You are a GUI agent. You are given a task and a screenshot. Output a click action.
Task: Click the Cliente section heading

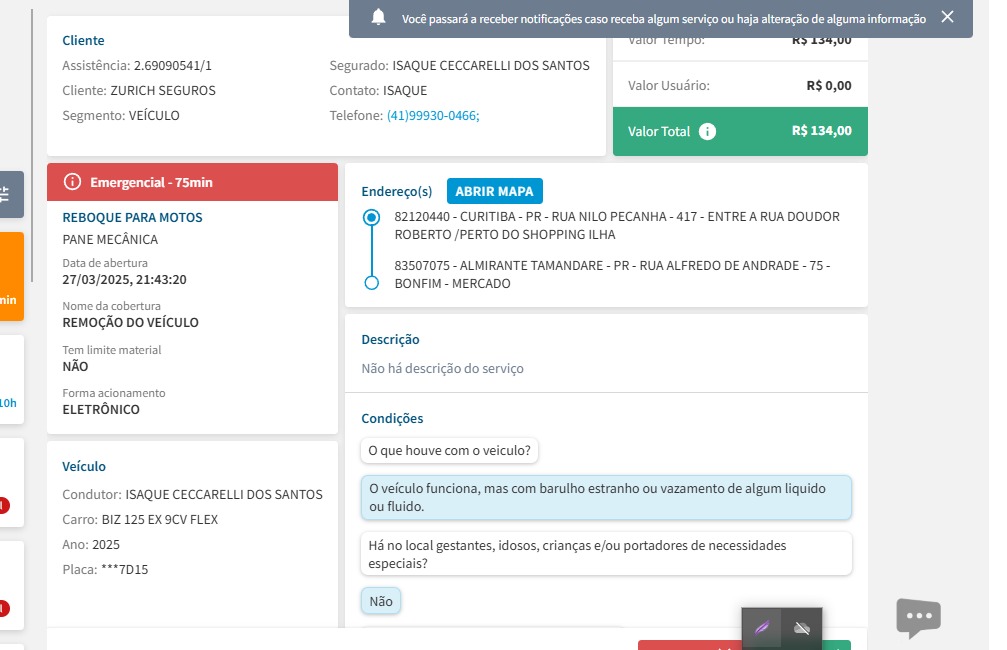point(83,40)
